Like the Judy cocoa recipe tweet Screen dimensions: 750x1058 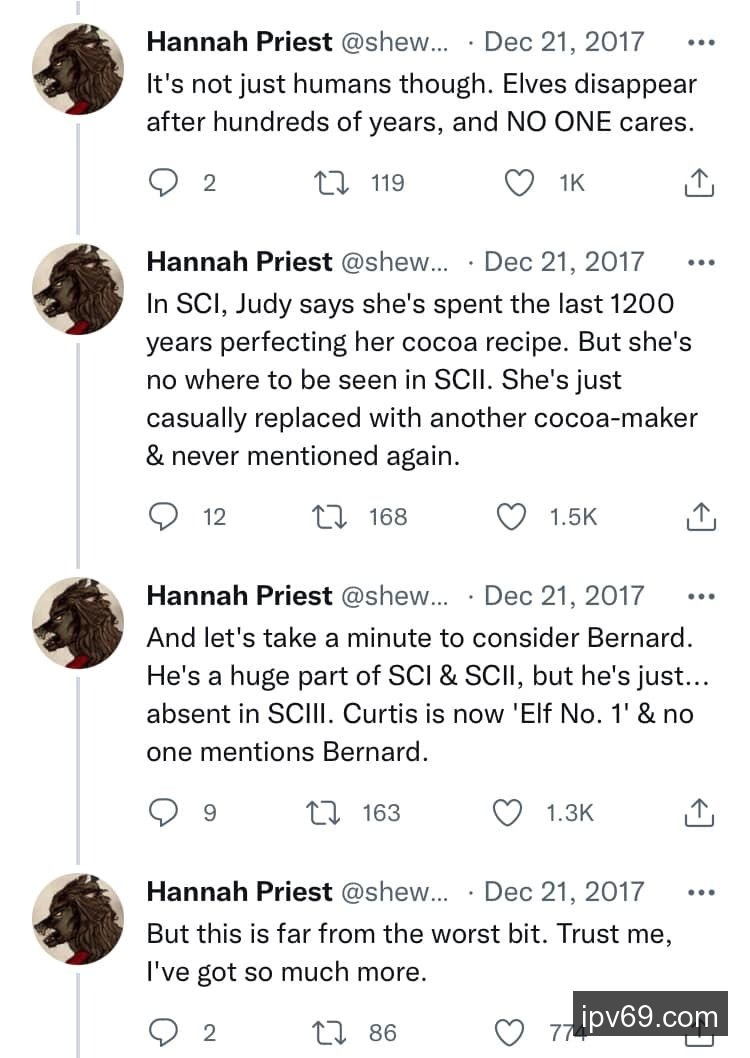click(512, 516)
